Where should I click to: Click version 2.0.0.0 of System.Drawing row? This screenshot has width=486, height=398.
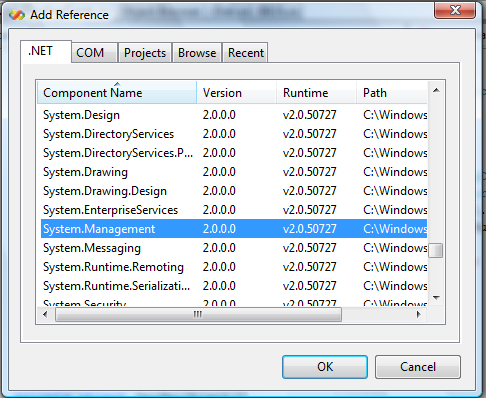coord(219,172)
